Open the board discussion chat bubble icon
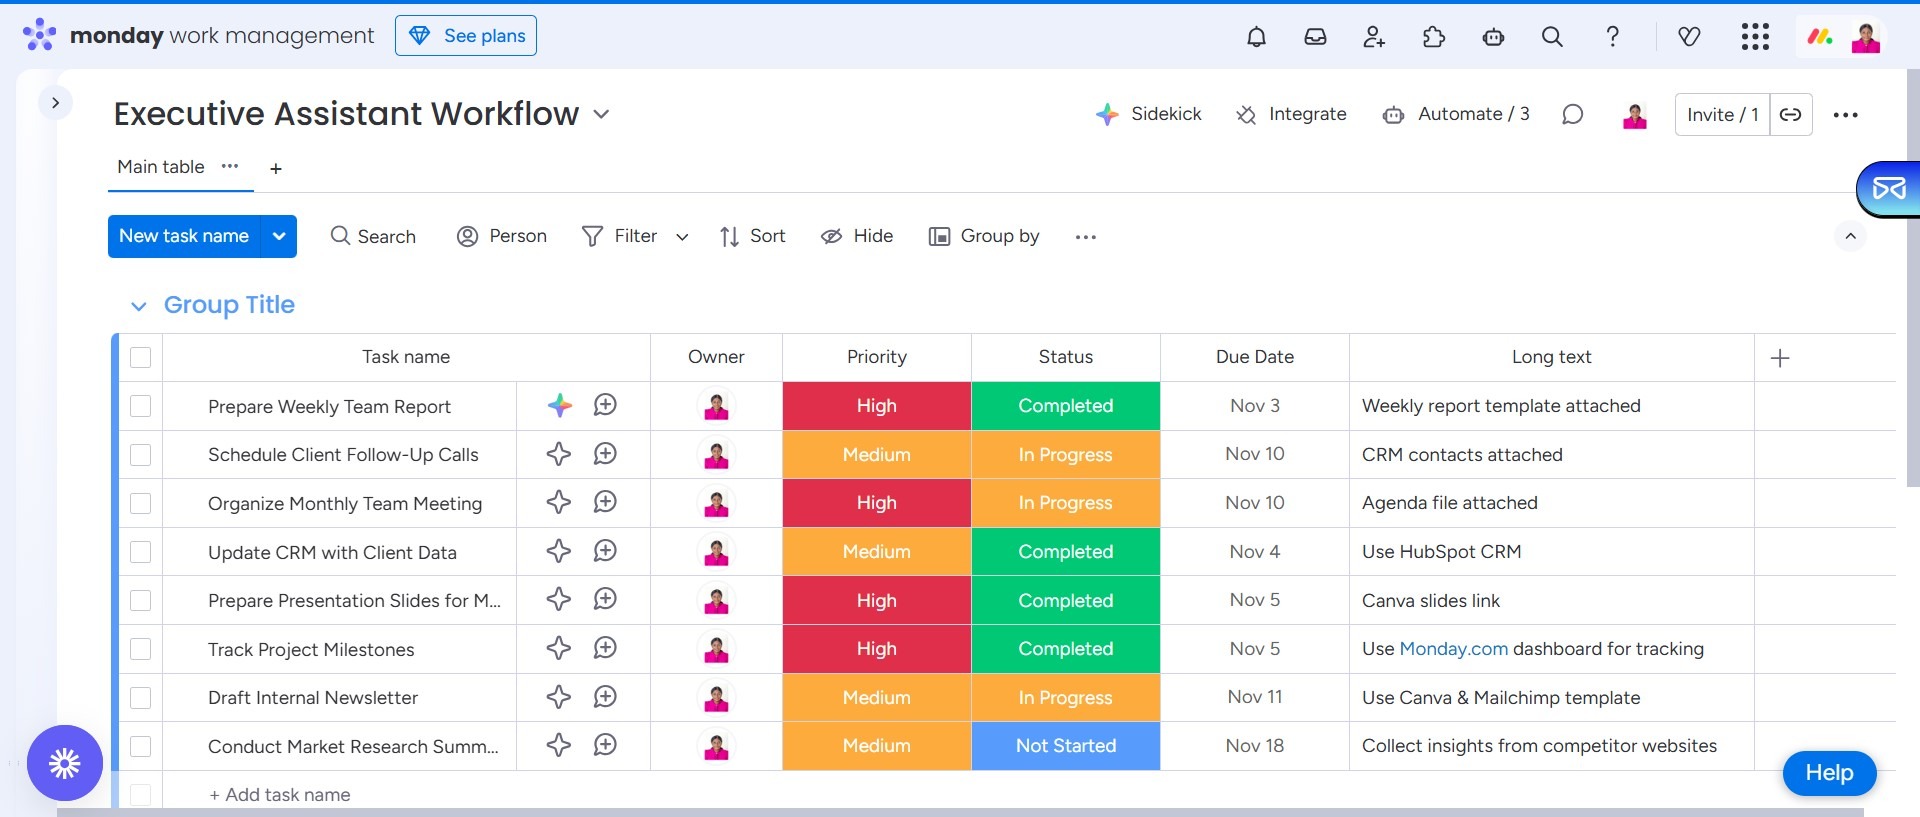 coord(1572,115)
